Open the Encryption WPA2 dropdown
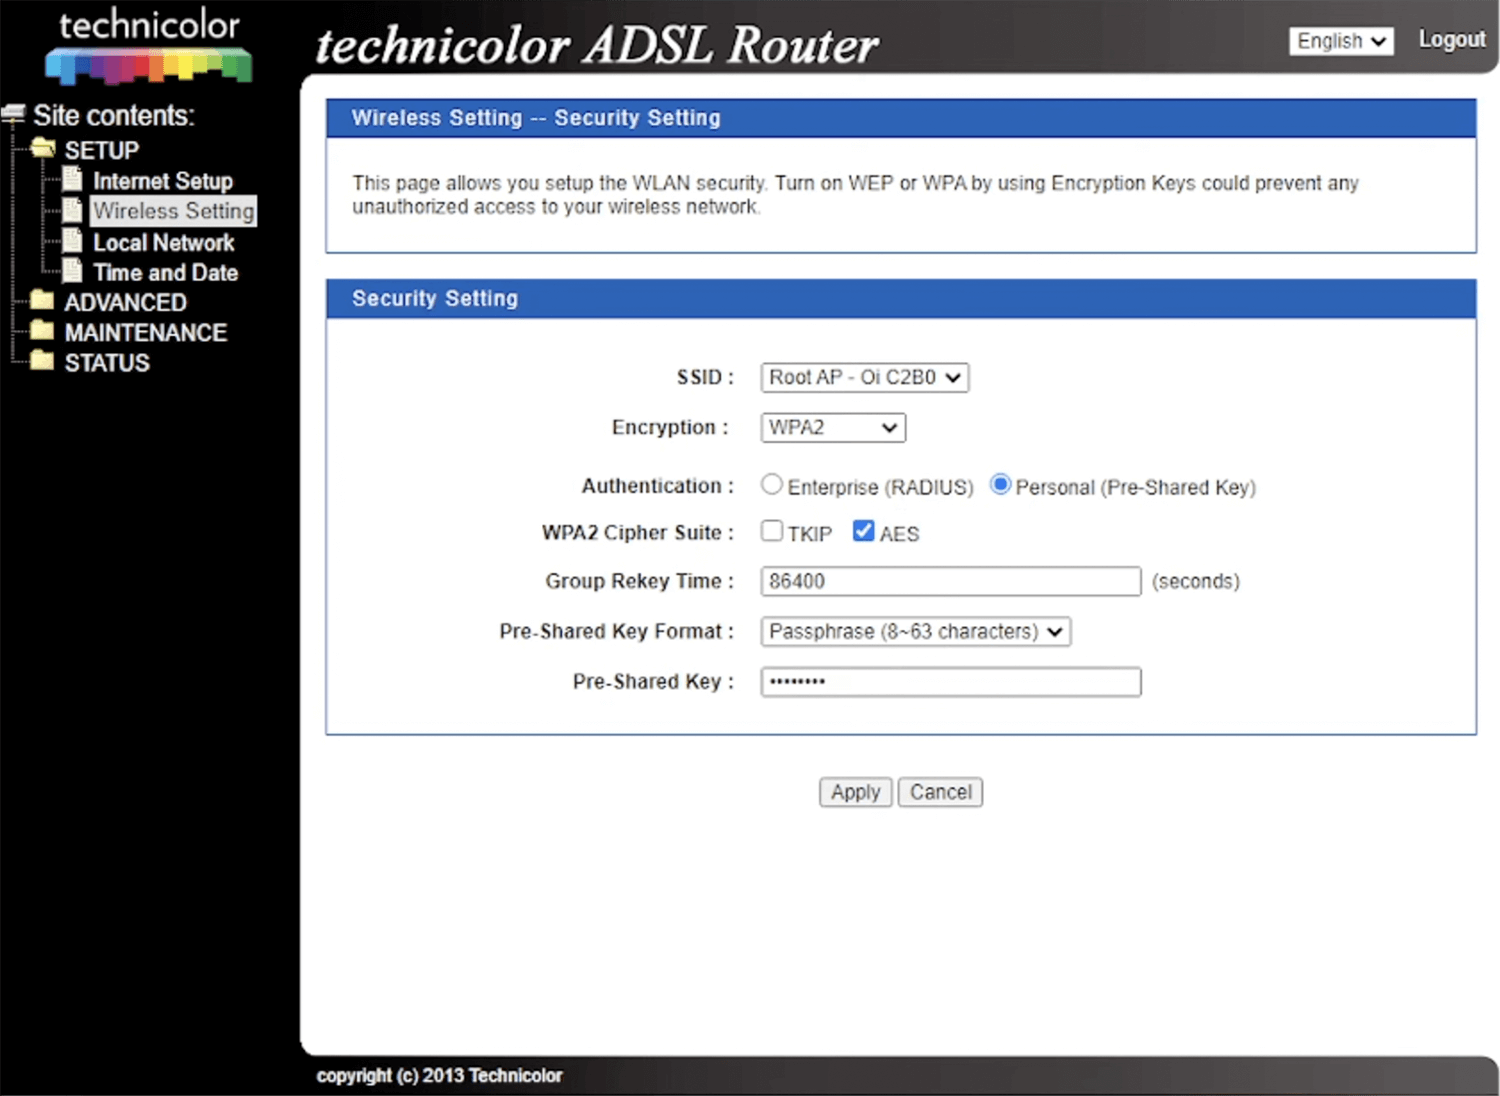The width and height of the screenshot is (1500, 1096). (x=833, y=428)
